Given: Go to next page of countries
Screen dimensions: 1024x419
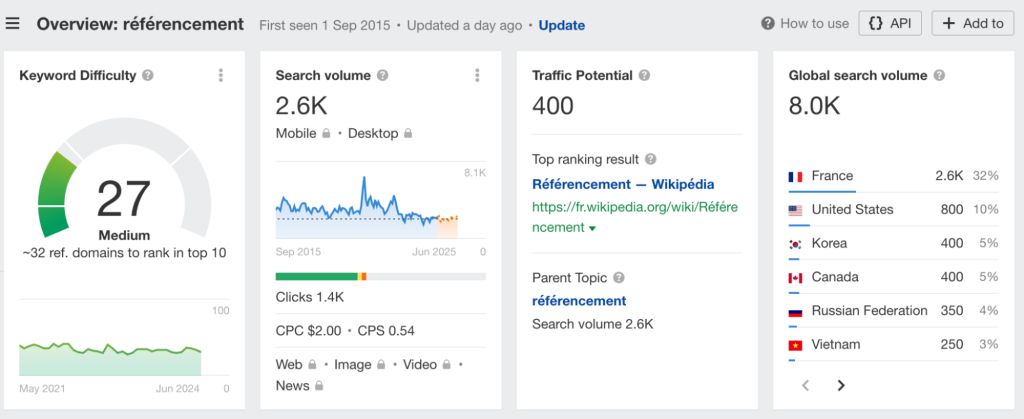Looking at the screenshot, I should click(x=841, y=385).
